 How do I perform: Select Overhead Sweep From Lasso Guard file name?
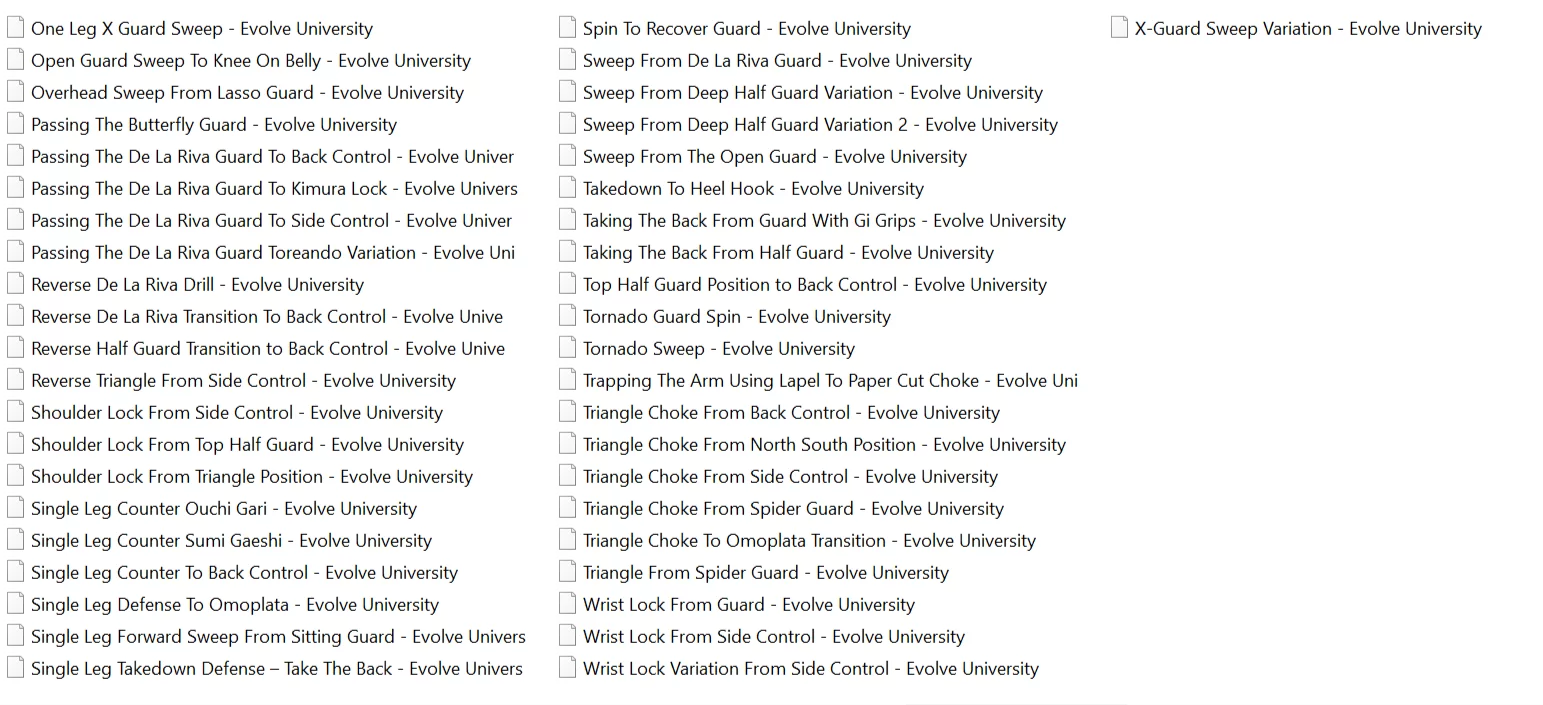(247, 93)
